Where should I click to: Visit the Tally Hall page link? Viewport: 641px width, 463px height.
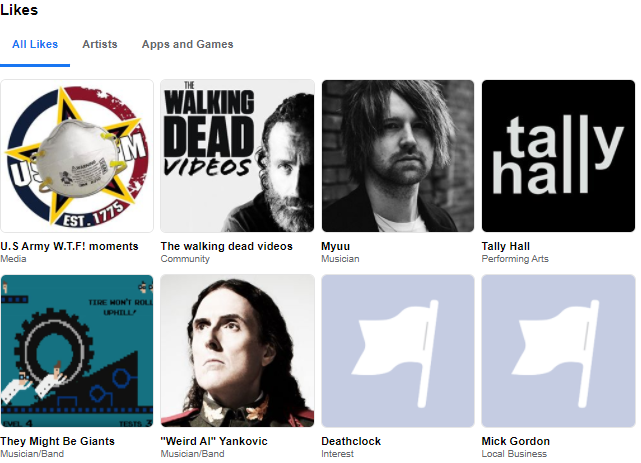(x=506, y=246)
